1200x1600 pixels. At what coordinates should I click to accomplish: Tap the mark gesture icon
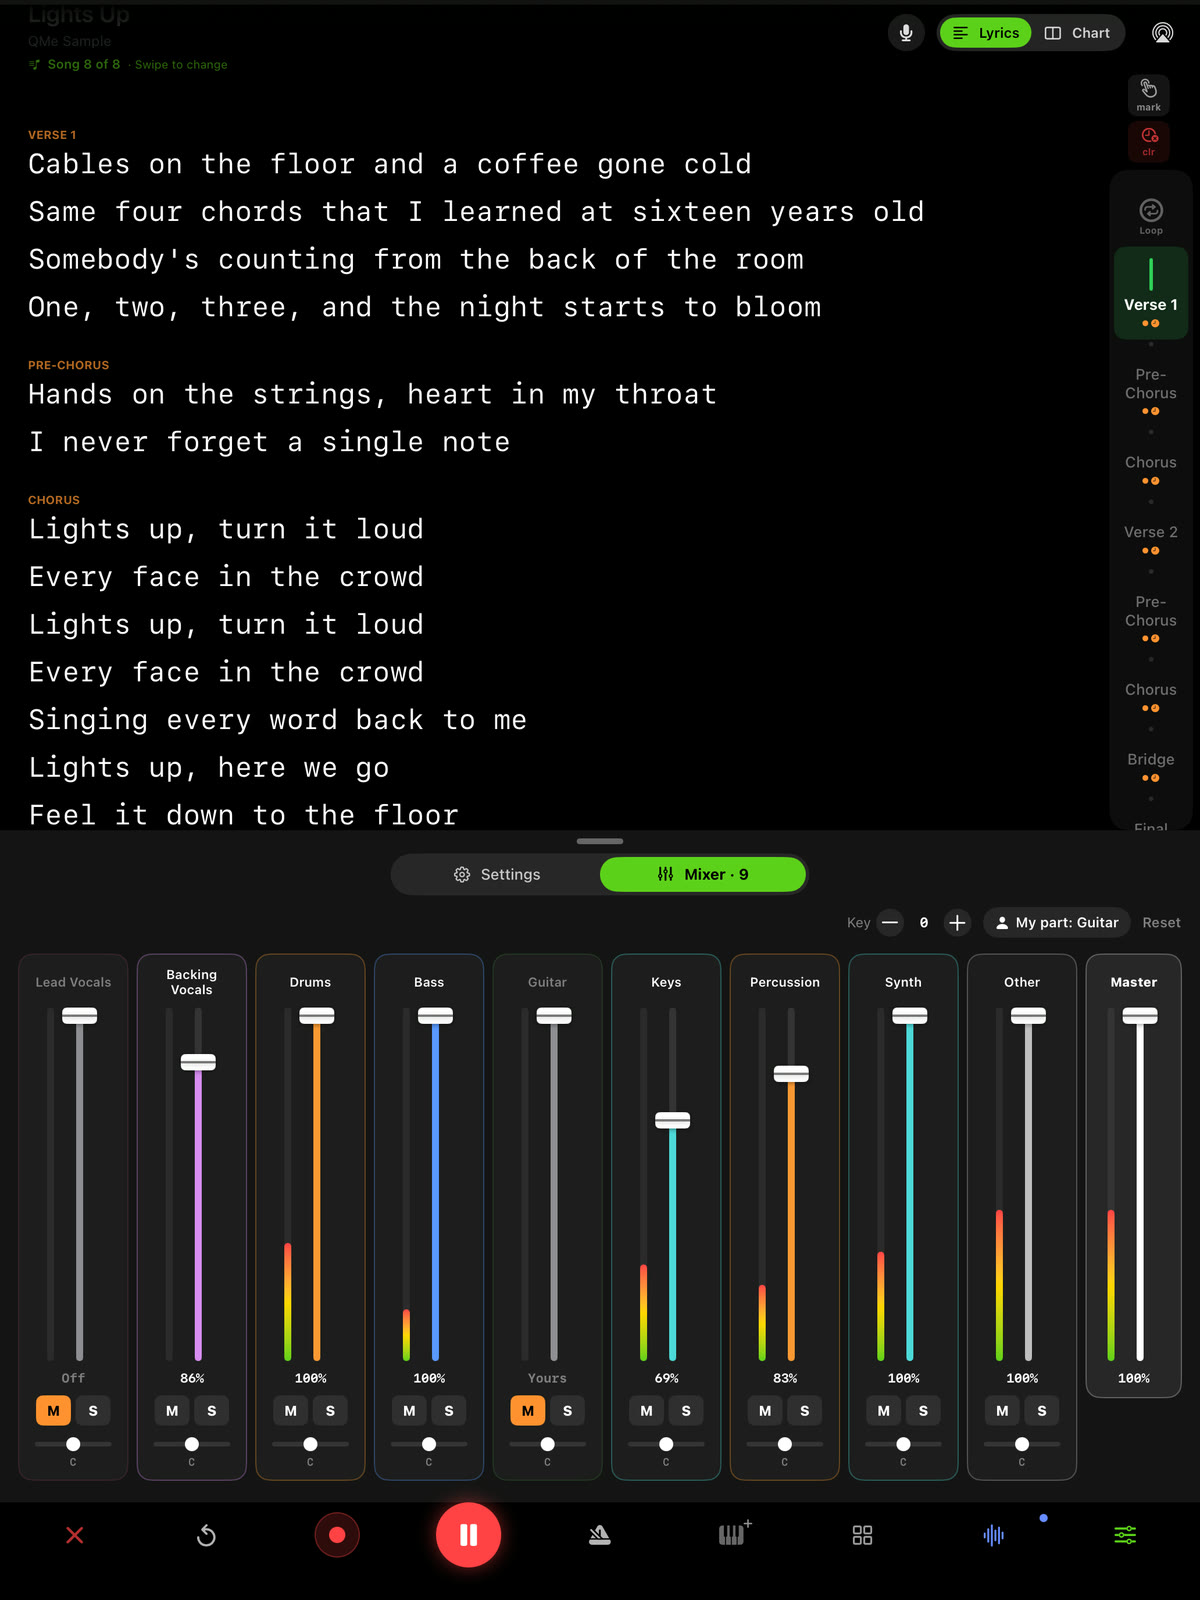click(1149, 95)
